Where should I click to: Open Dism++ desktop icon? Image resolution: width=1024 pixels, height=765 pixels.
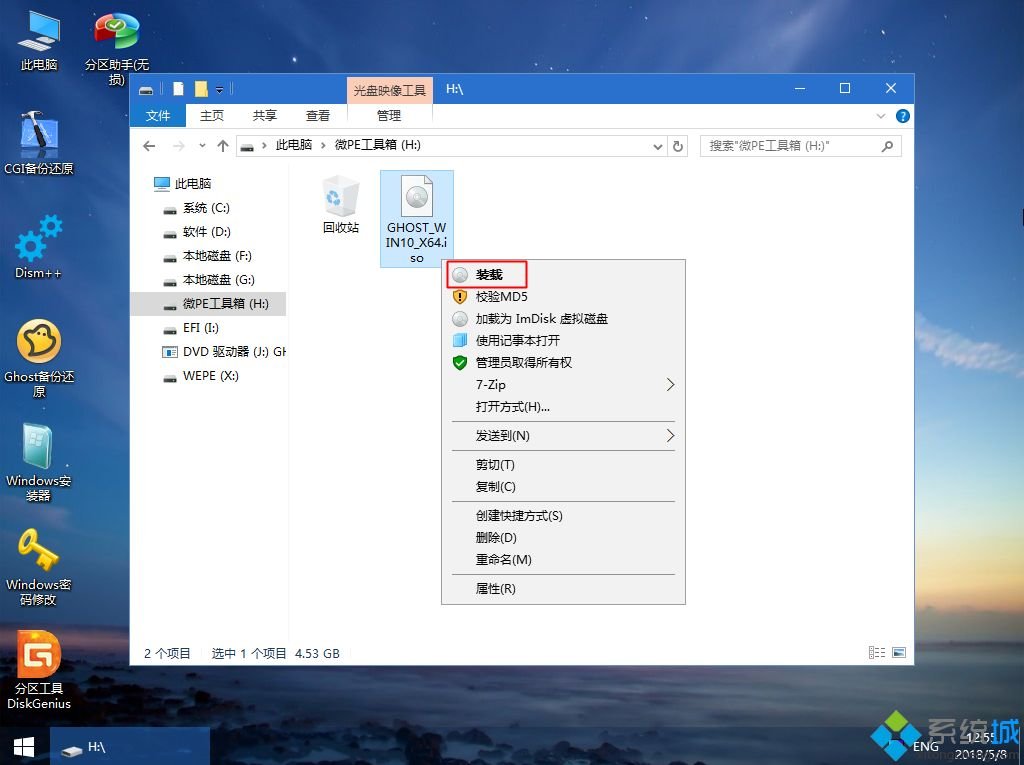click(x=39, y=241)
